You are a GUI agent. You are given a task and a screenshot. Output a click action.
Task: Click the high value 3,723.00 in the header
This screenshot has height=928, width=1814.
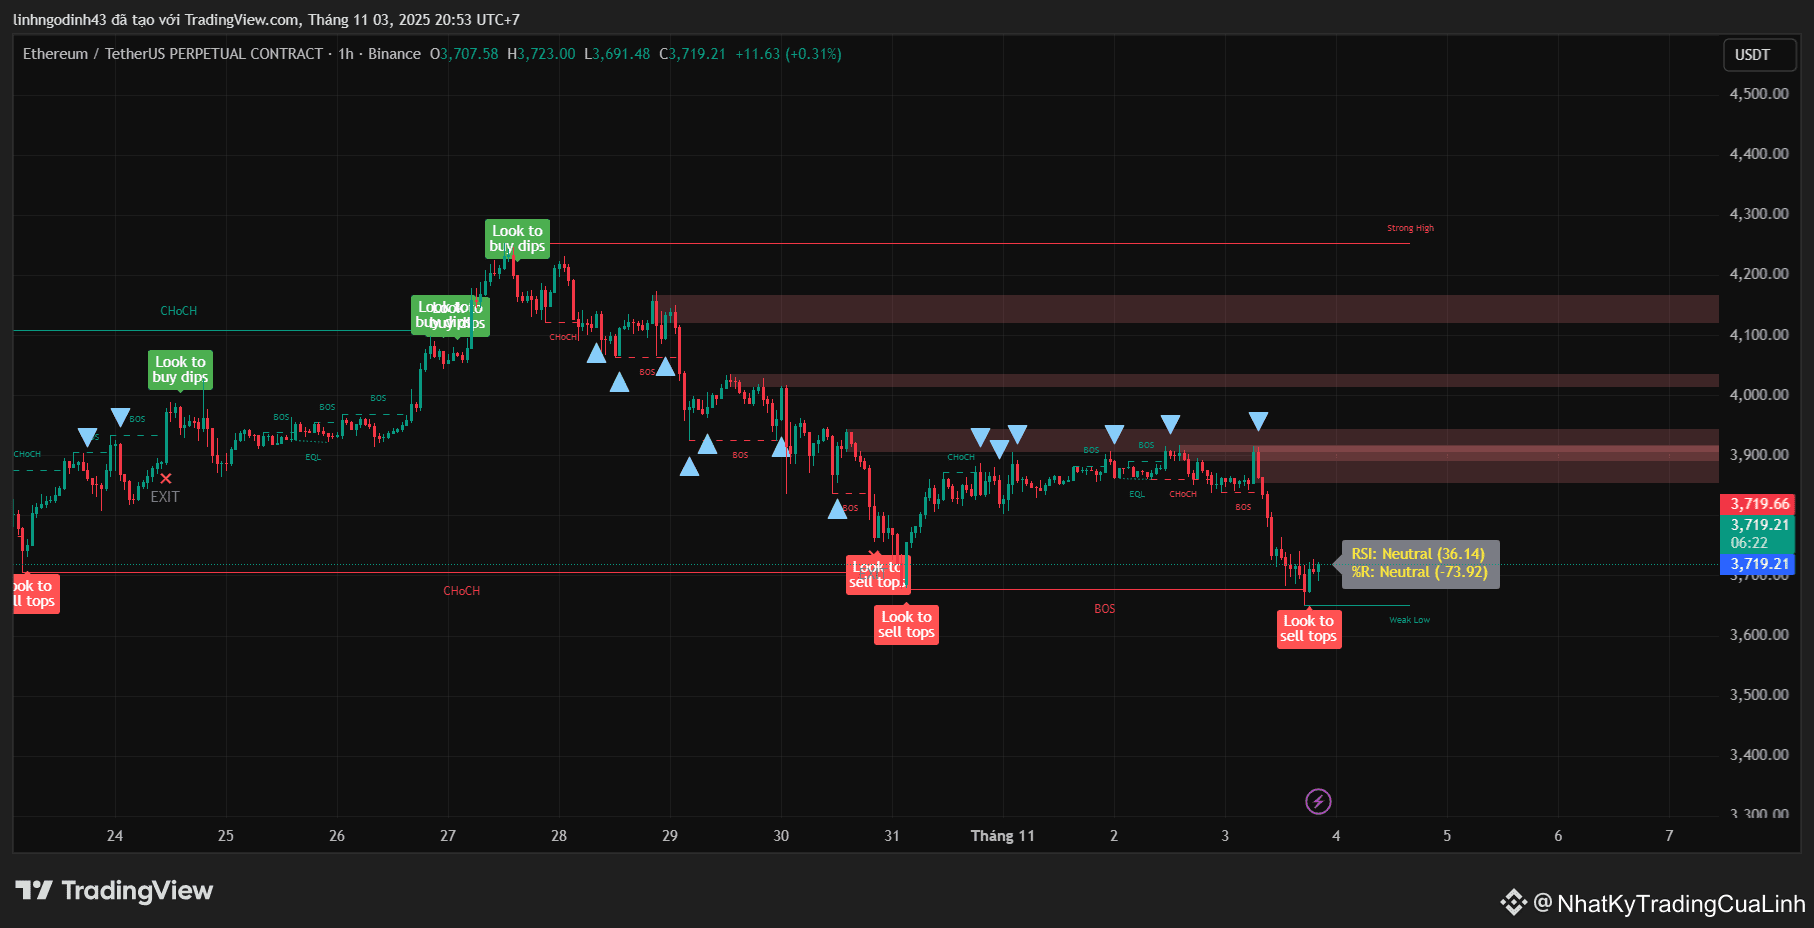[x=546, y=54]
